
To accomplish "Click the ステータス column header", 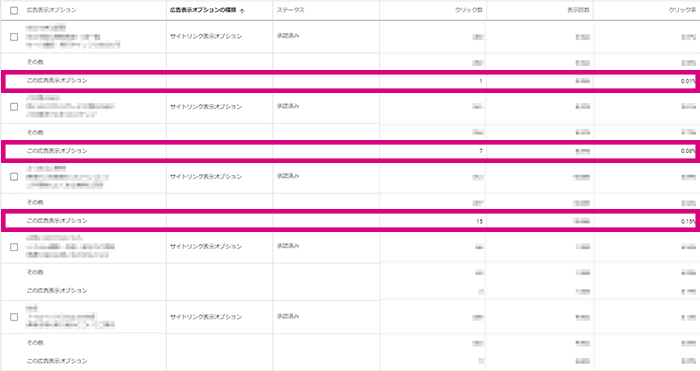I will point(290,10).
